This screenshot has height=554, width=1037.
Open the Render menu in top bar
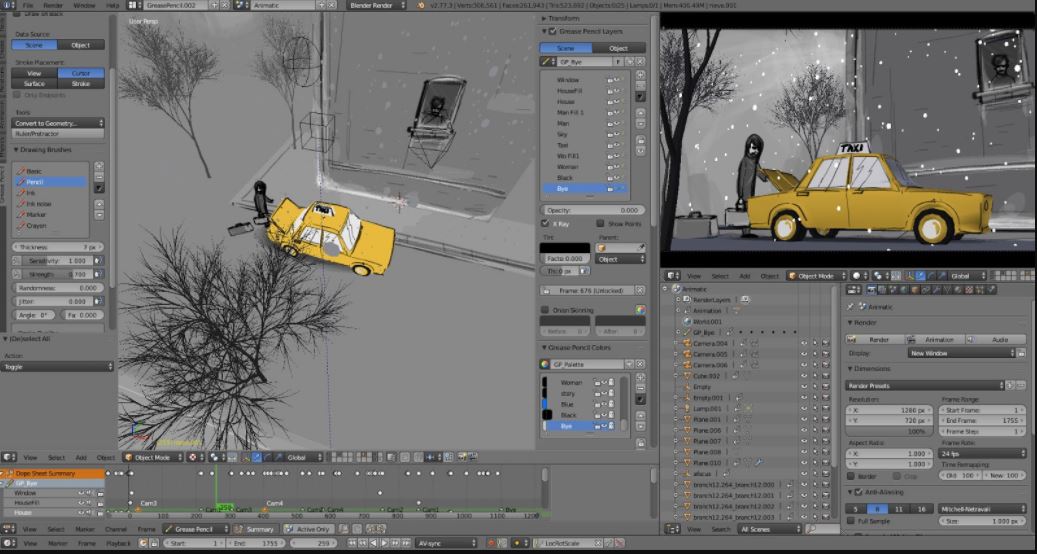click(53, 5)
